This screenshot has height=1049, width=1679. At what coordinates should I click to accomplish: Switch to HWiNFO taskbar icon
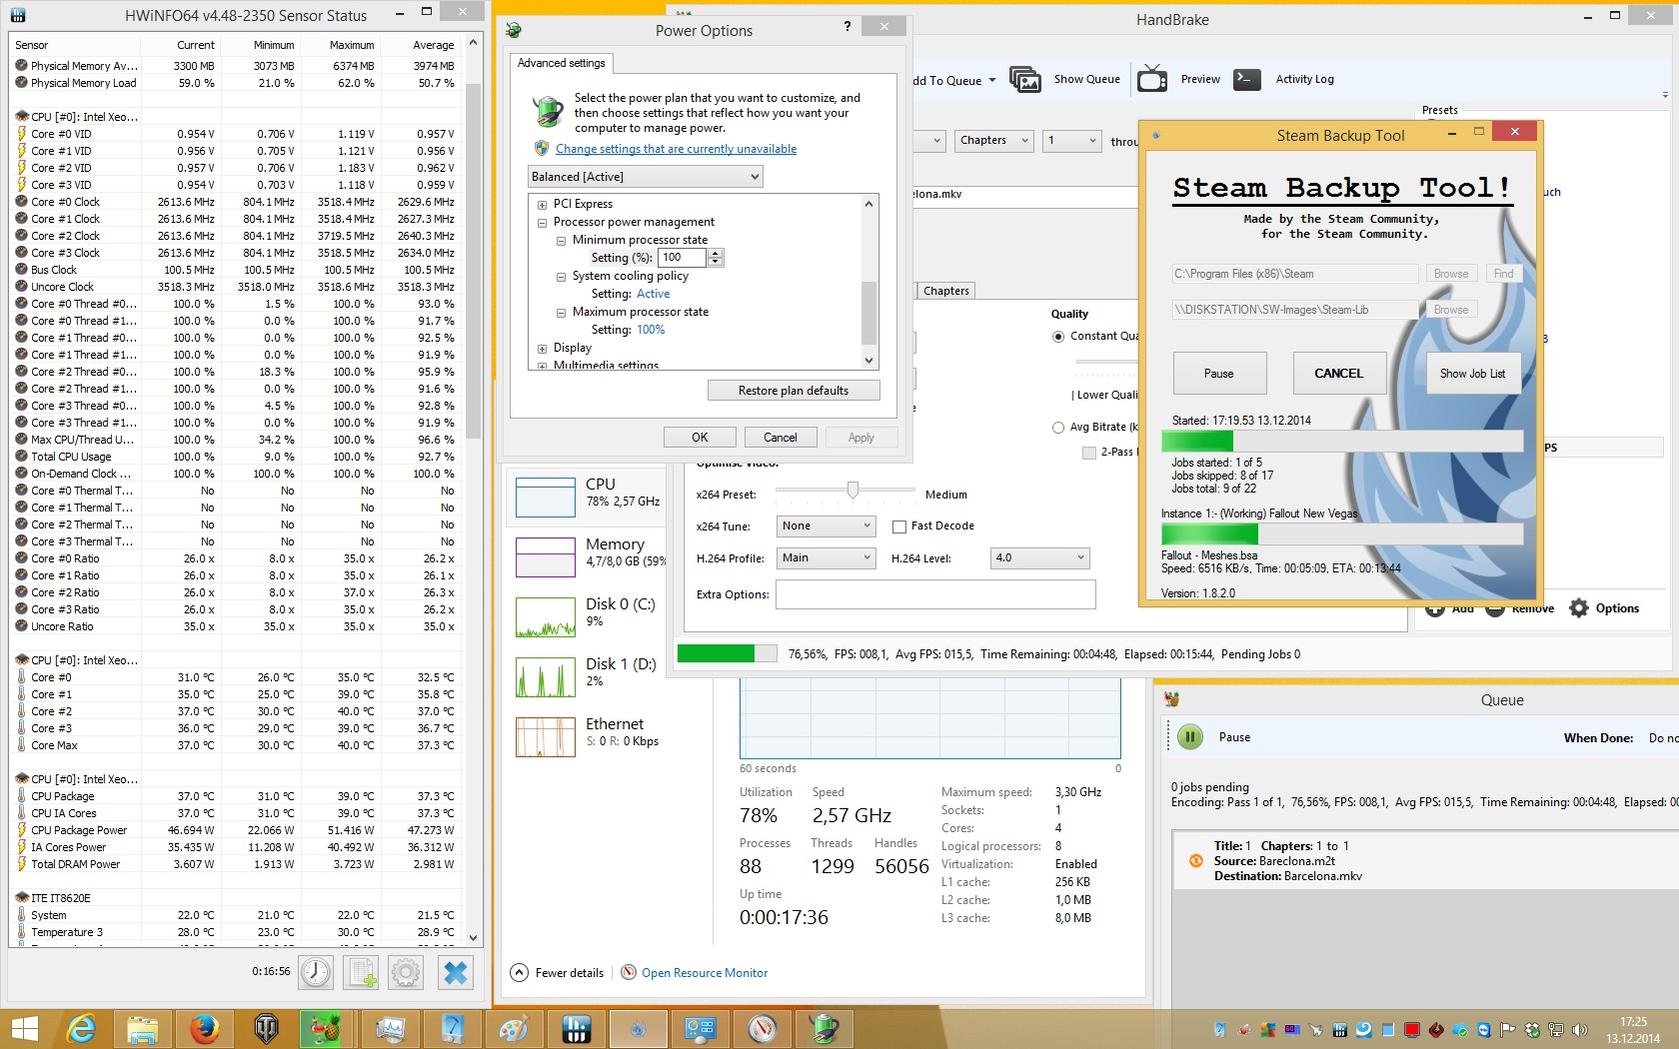click(576, 1028)
